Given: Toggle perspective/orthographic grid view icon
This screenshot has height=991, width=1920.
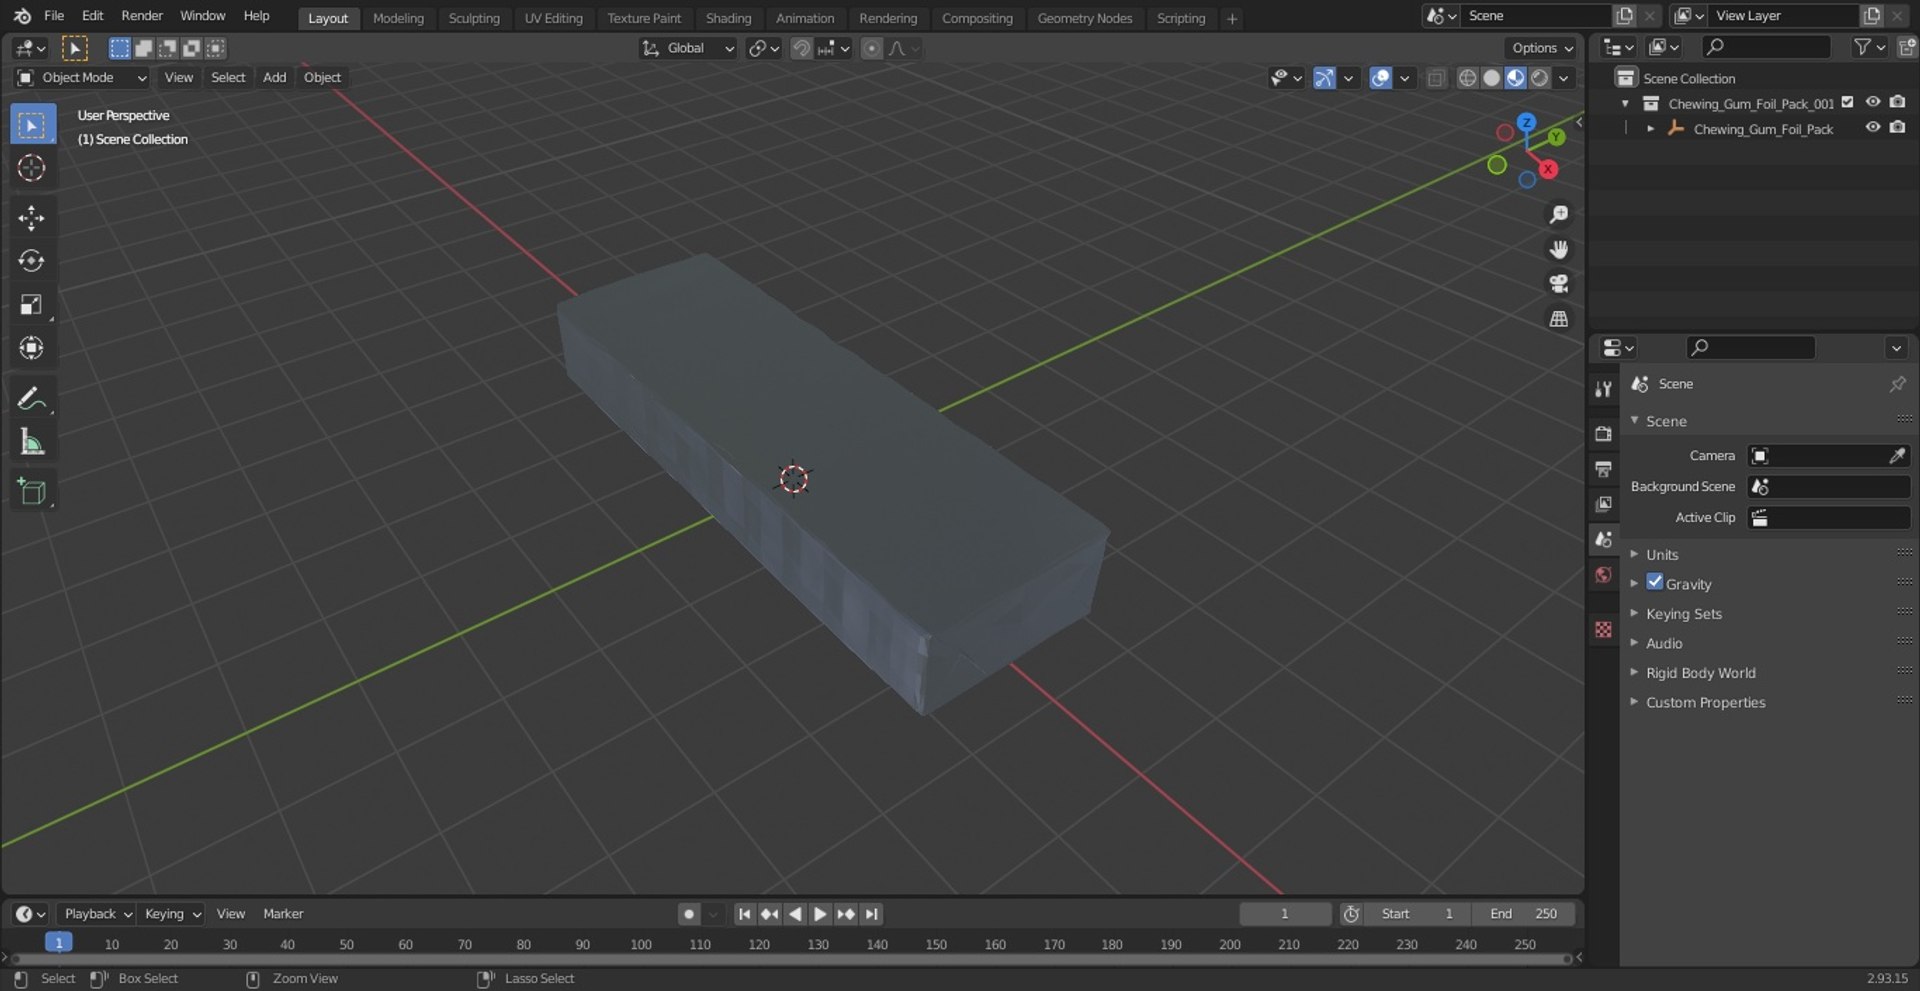Looking at the screenshot, I should [x=1558, y=319].
